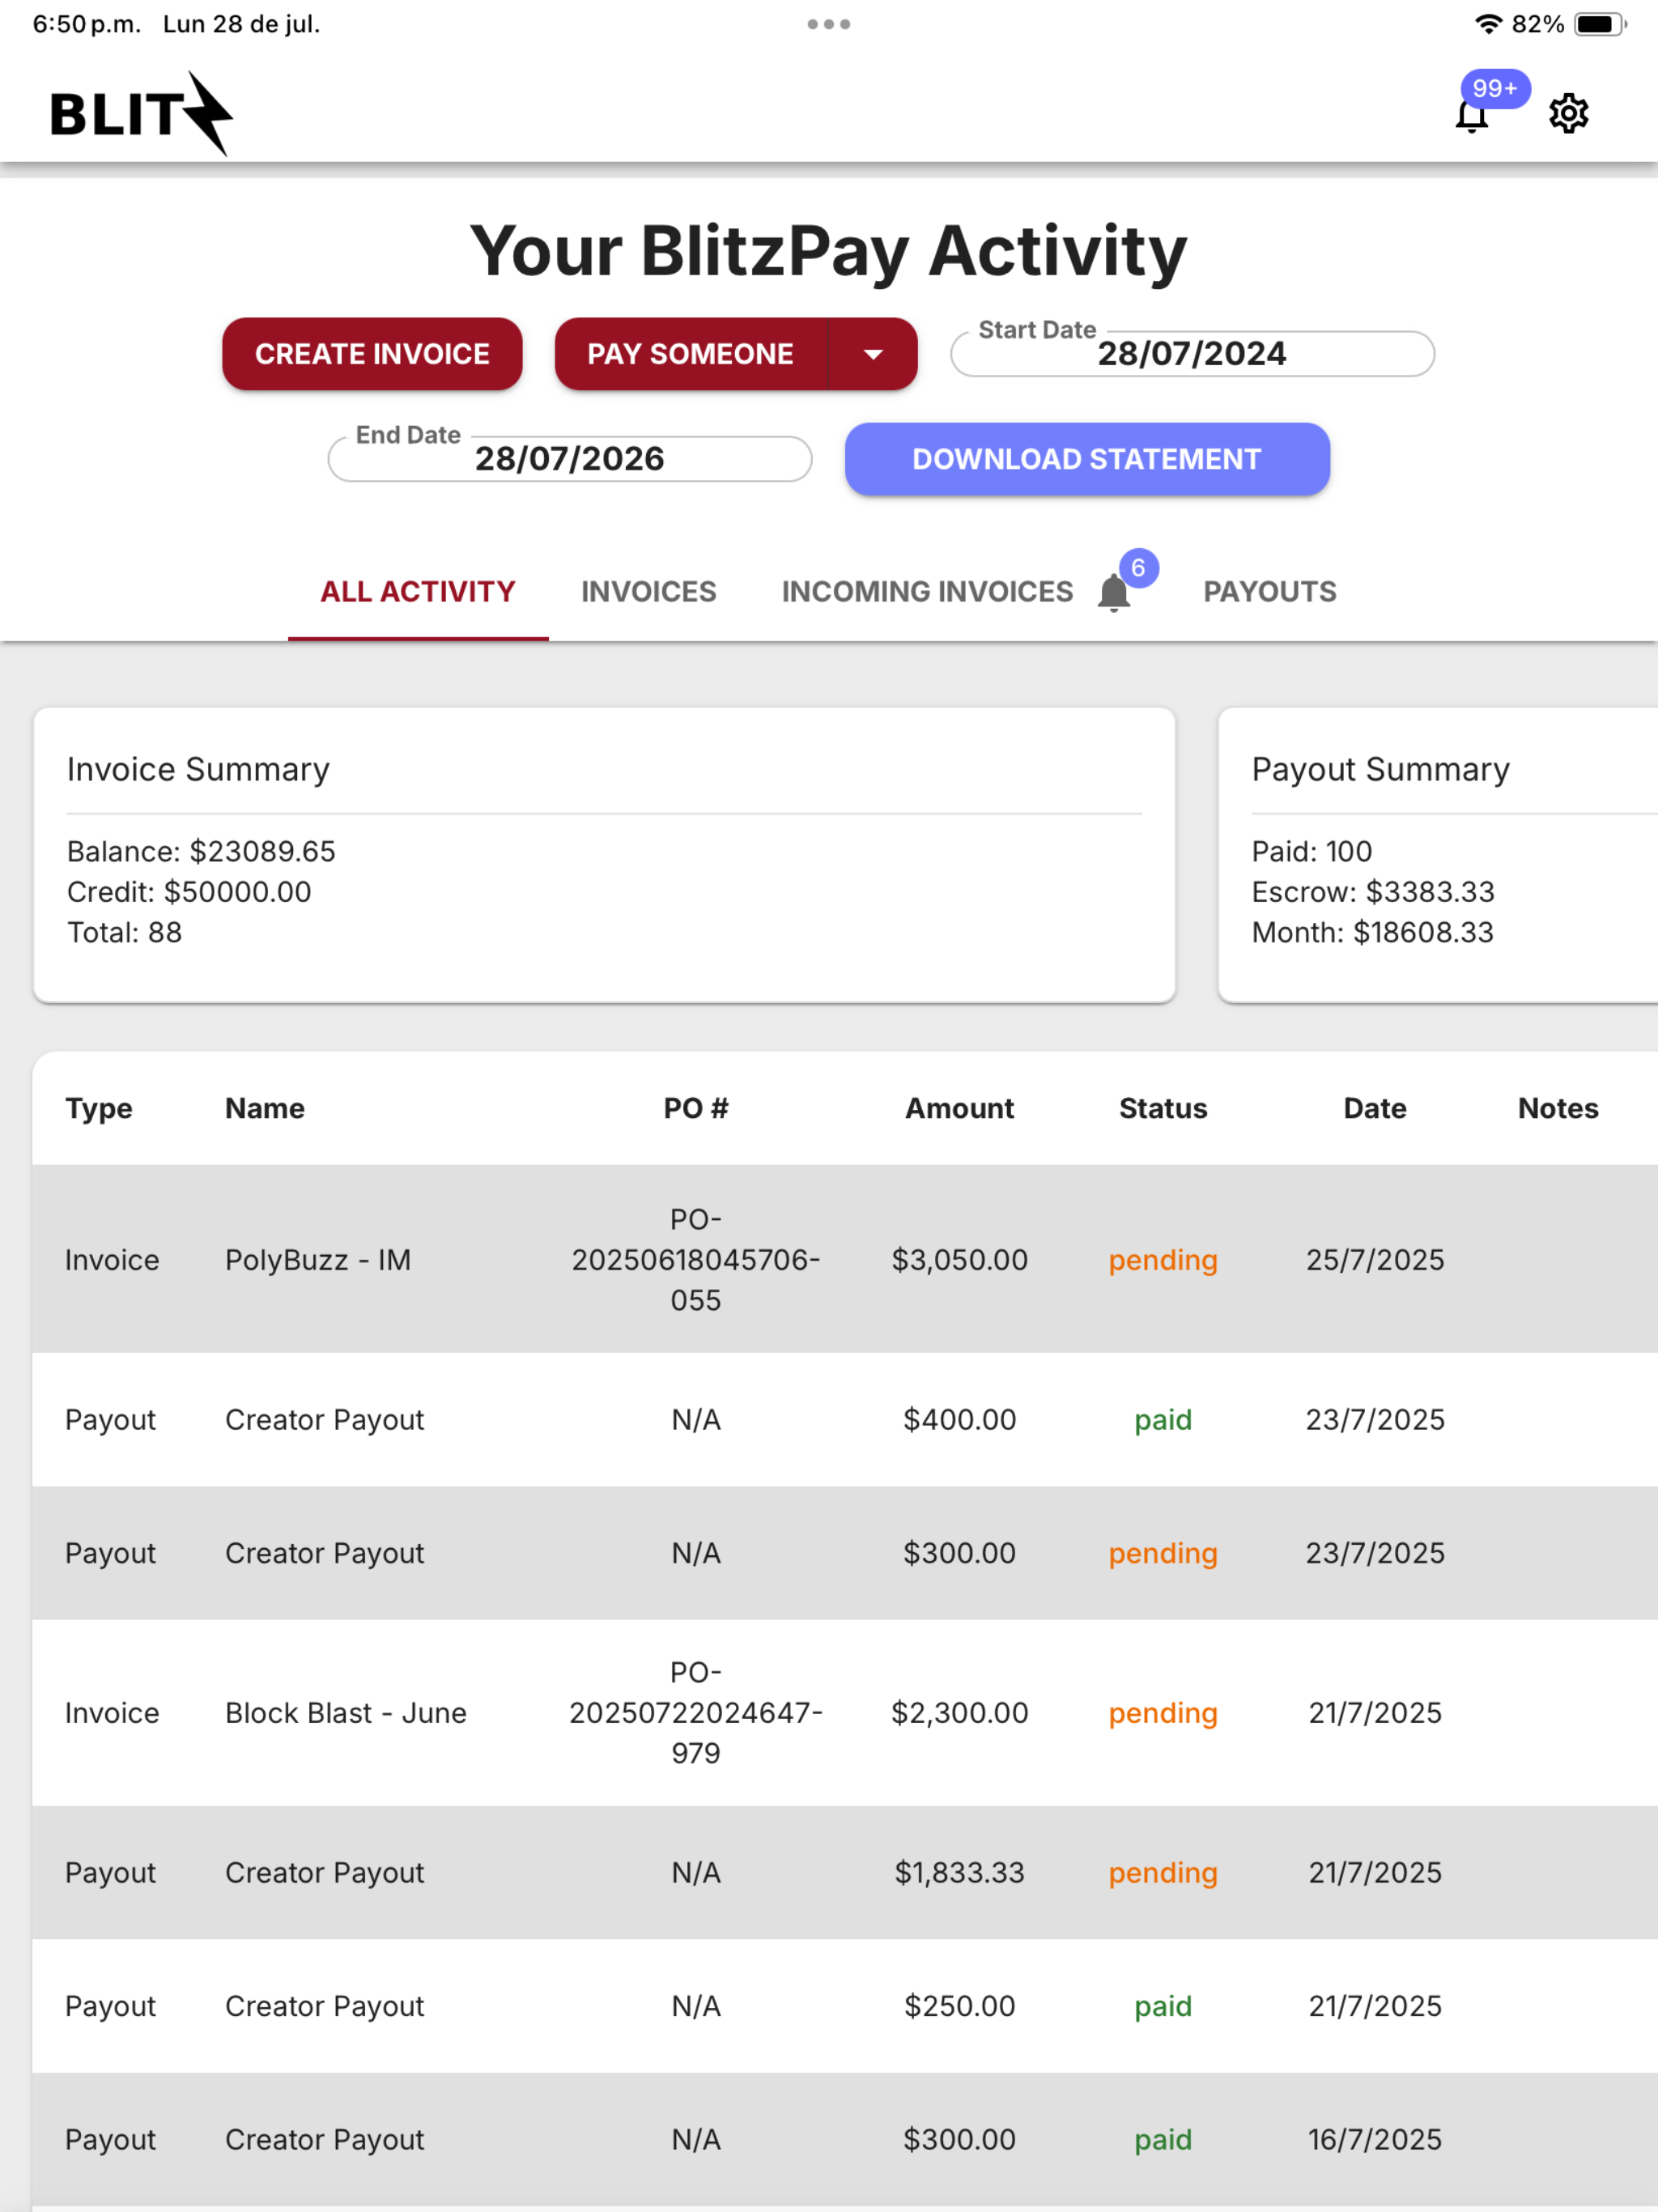
Task: Tap the Wi-Fi status icon
Action: coord(1489,24)
